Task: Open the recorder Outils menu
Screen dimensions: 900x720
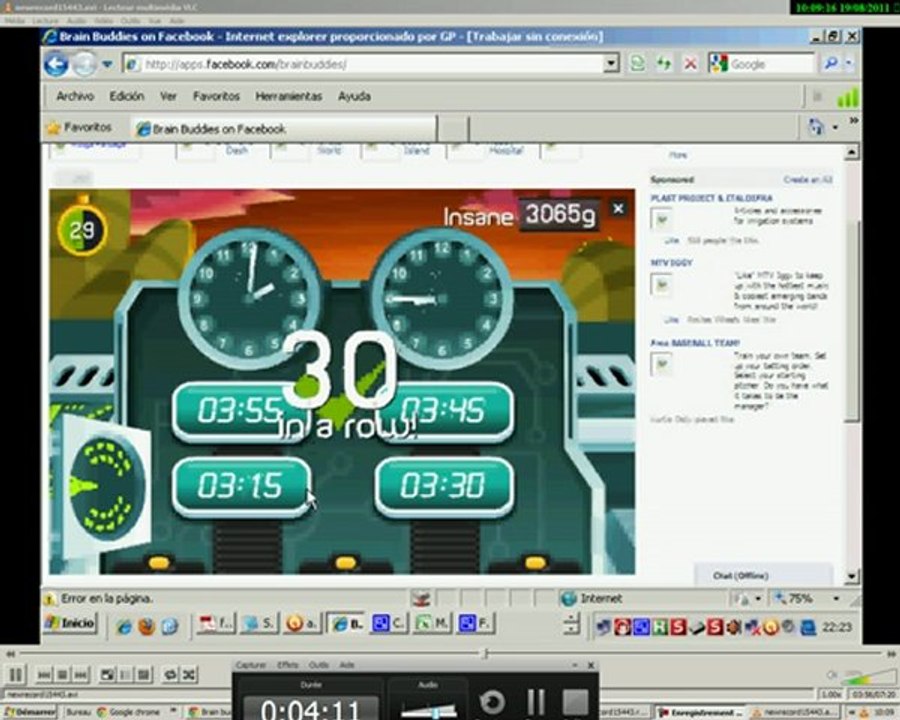Action: point(319,665)
